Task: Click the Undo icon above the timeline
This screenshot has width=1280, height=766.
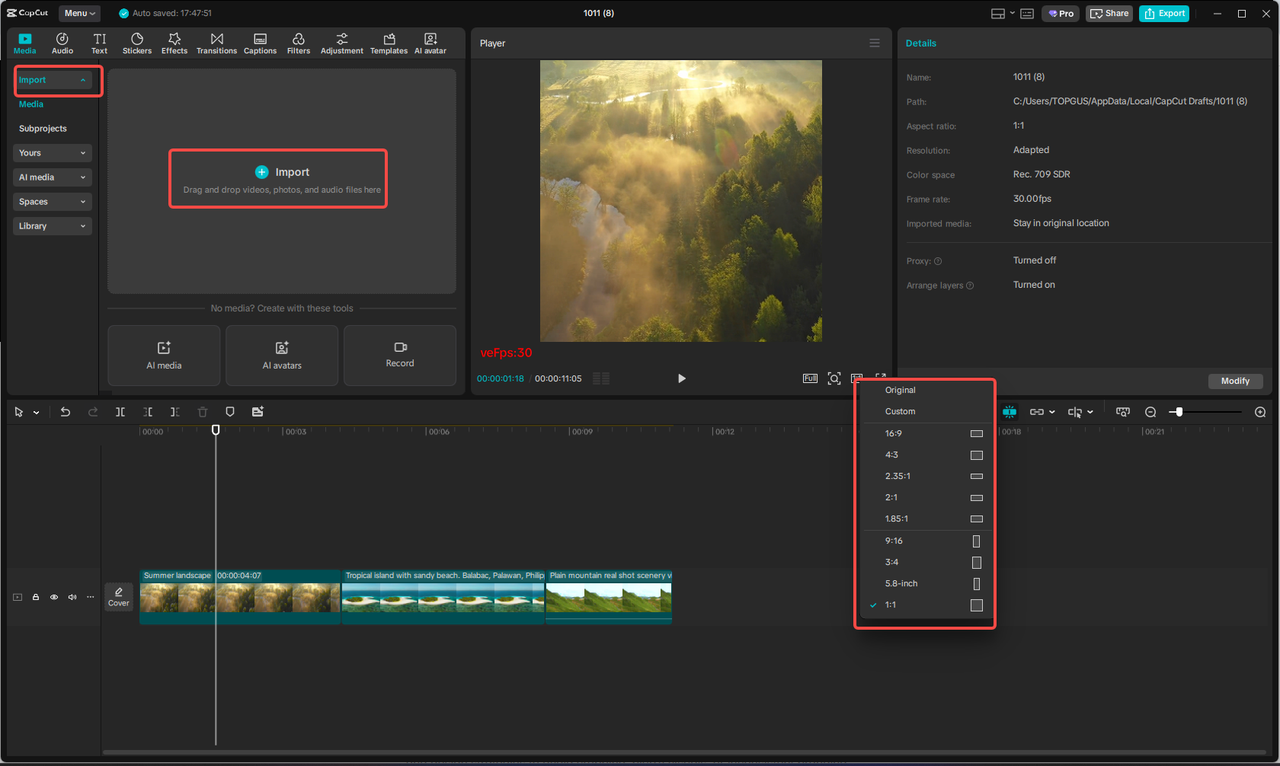Action: [x=65, y=411]
